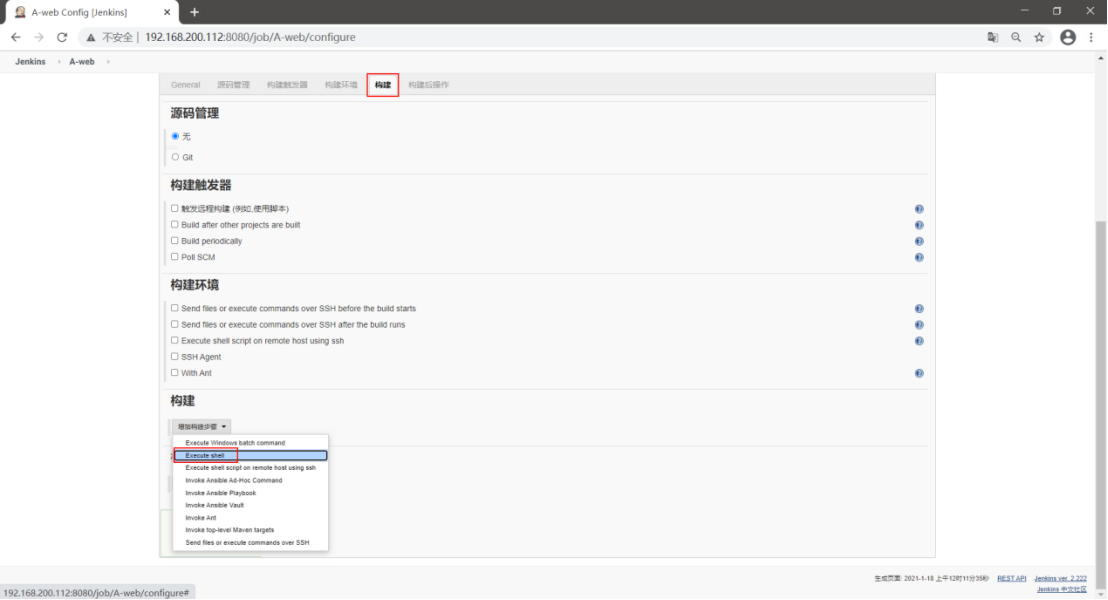Choose Invoke Ansible Vault

coord(250,505)
